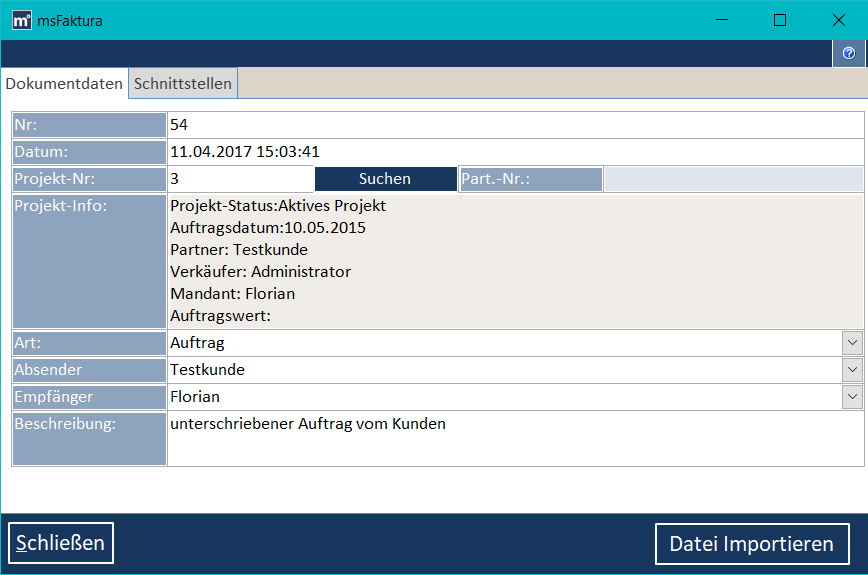The width and height of the screenshot is (868, 575).
Task: Click the empty Part.-Nr. input field
Action: tap(733, 179)
